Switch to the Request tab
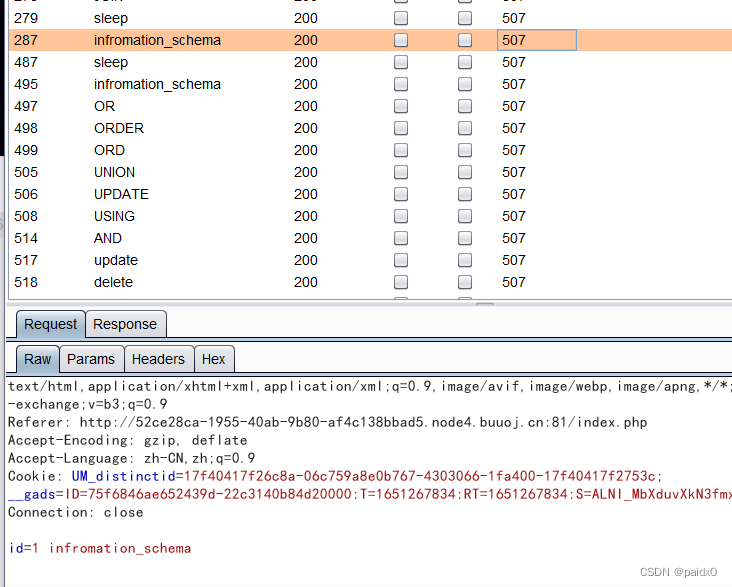 tap(50, 324)
